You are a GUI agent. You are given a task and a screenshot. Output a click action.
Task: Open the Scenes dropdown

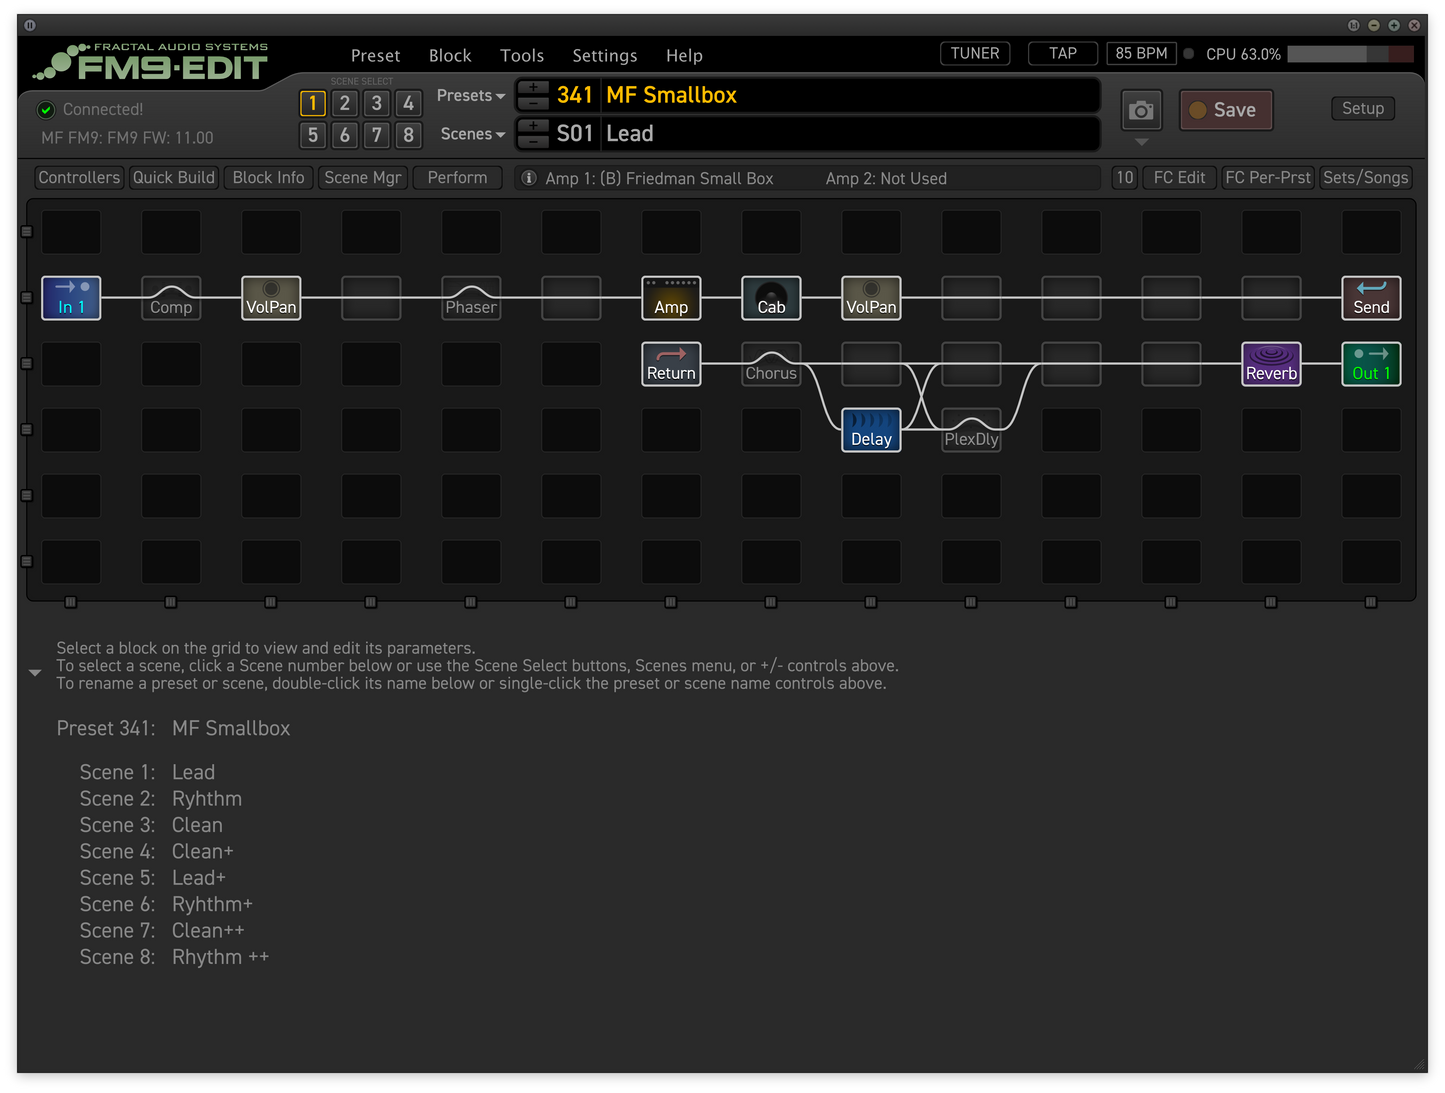point(473,134)
